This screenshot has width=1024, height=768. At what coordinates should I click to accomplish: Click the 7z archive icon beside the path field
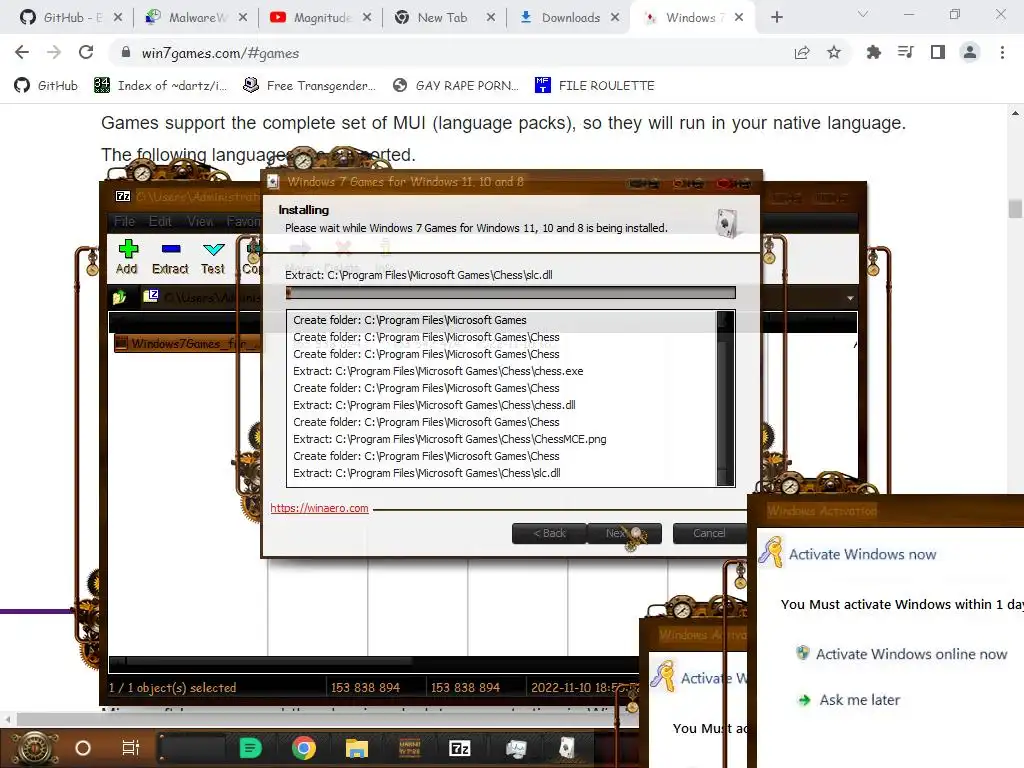click(151, 296)
